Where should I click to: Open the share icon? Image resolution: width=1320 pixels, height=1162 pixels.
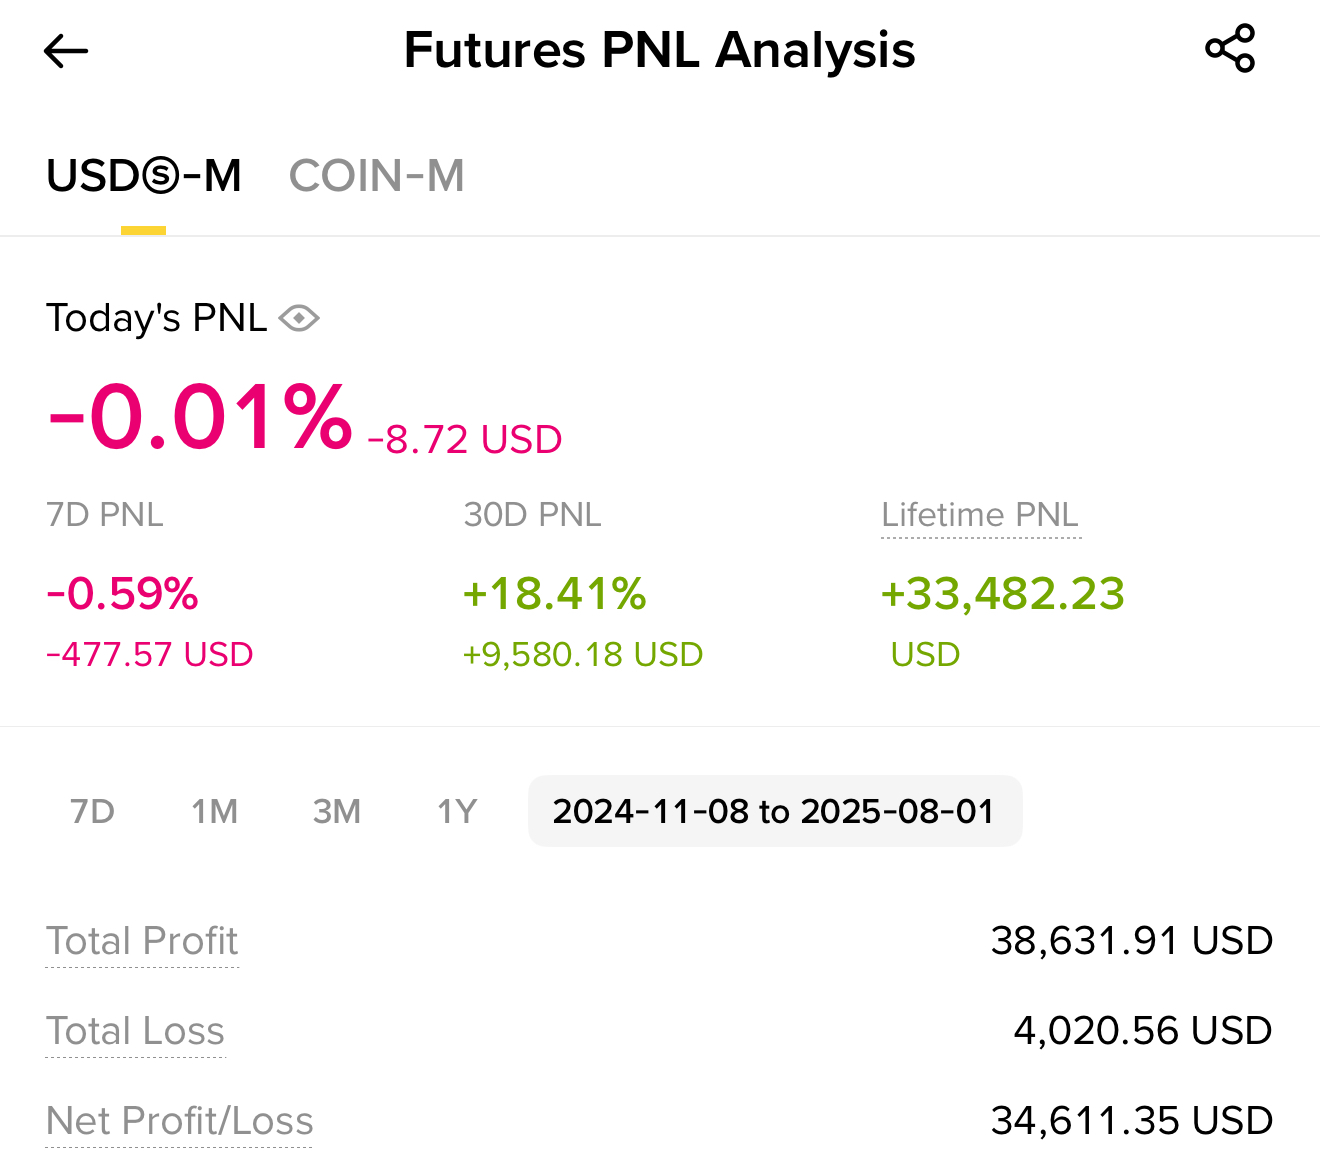1230,48
